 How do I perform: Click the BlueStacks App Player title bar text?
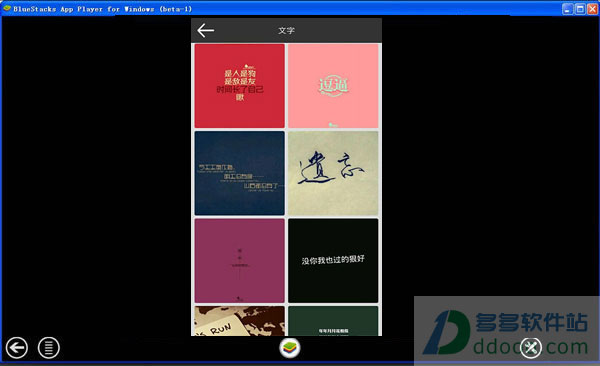103,8
